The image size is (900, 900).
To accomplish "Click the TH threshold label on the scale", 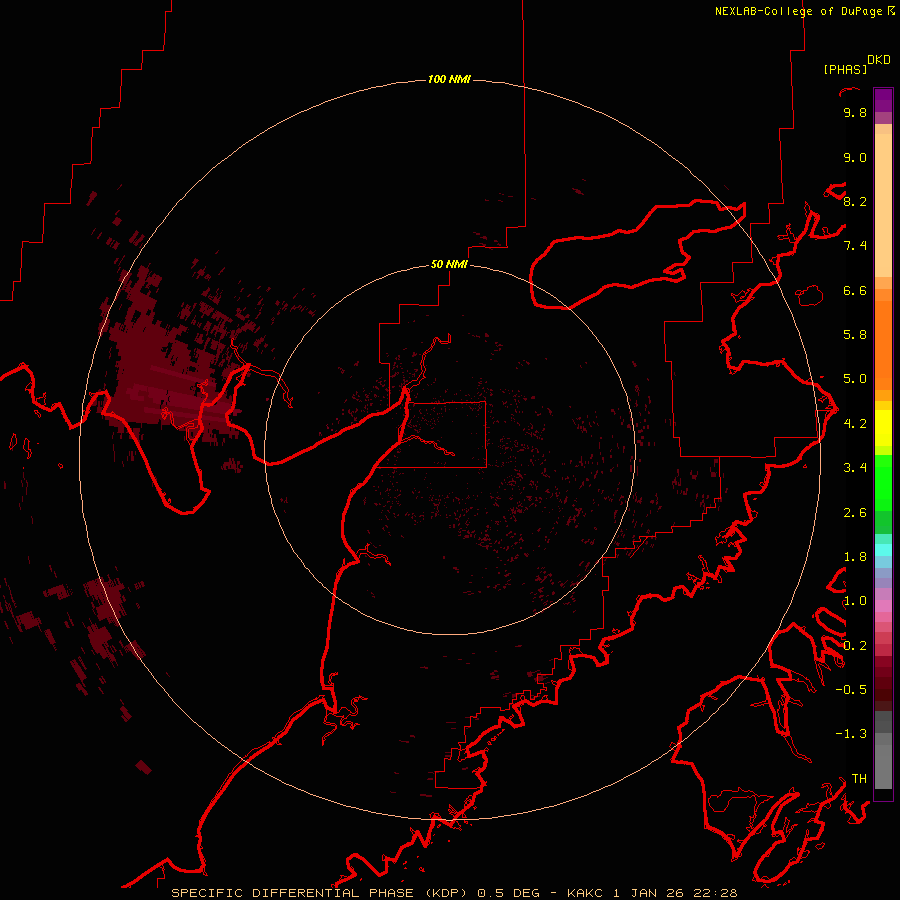I will [859, 779].
